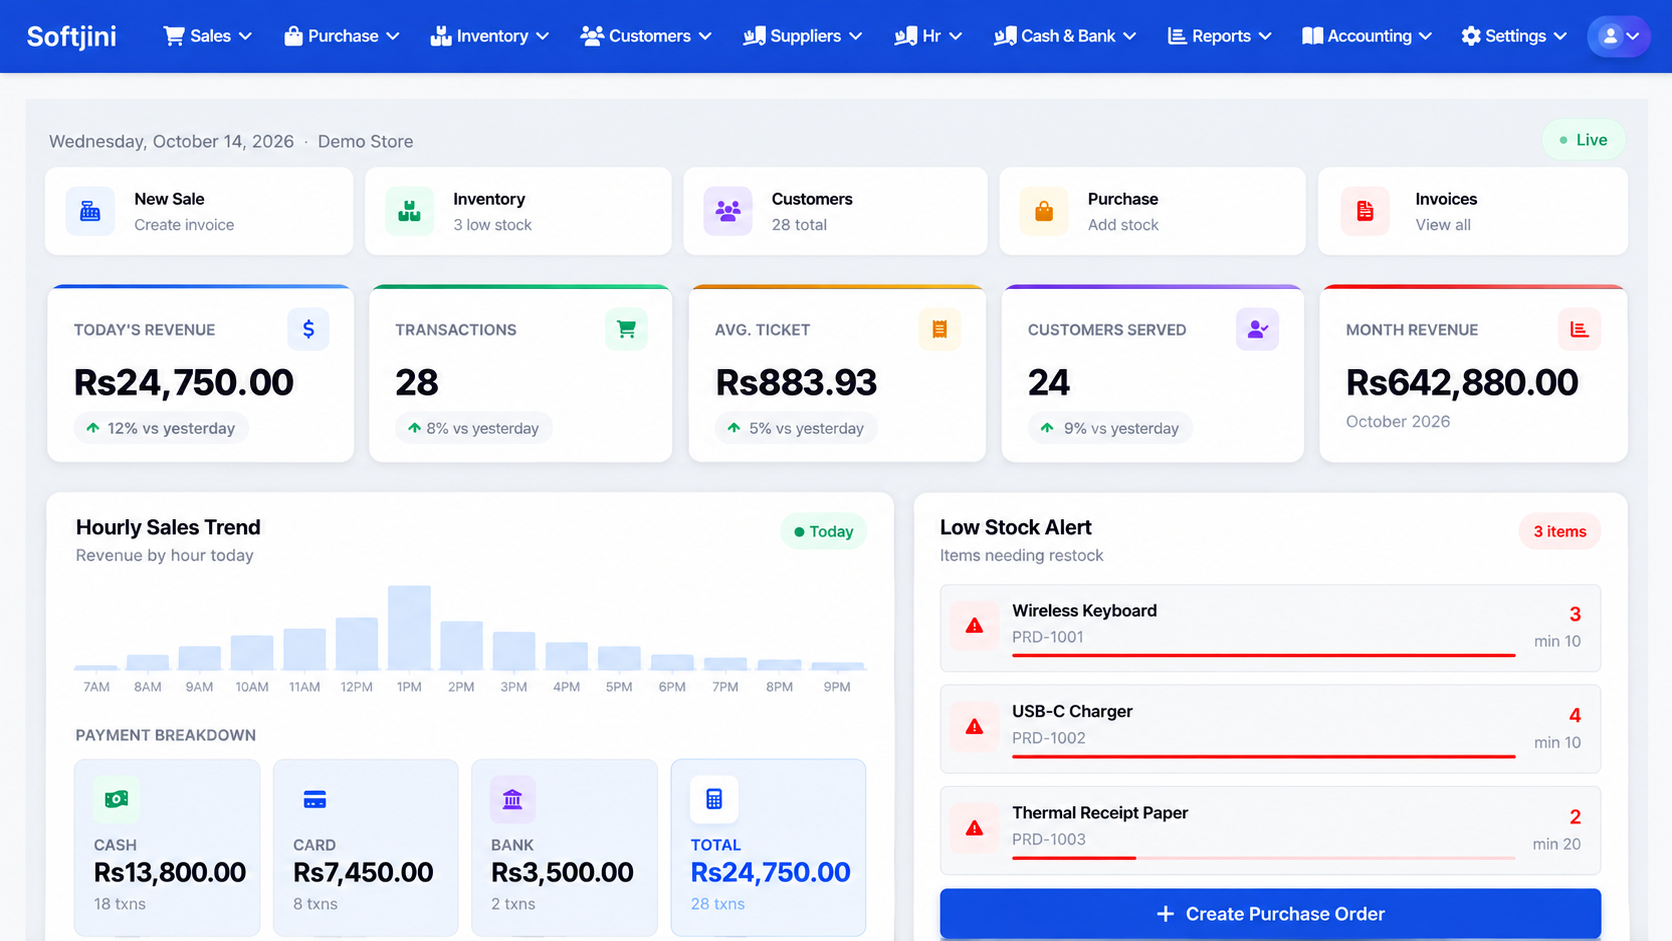Click the Softjini logo link
This screenshot has width=1672, height=941.
tap(71, 36)
